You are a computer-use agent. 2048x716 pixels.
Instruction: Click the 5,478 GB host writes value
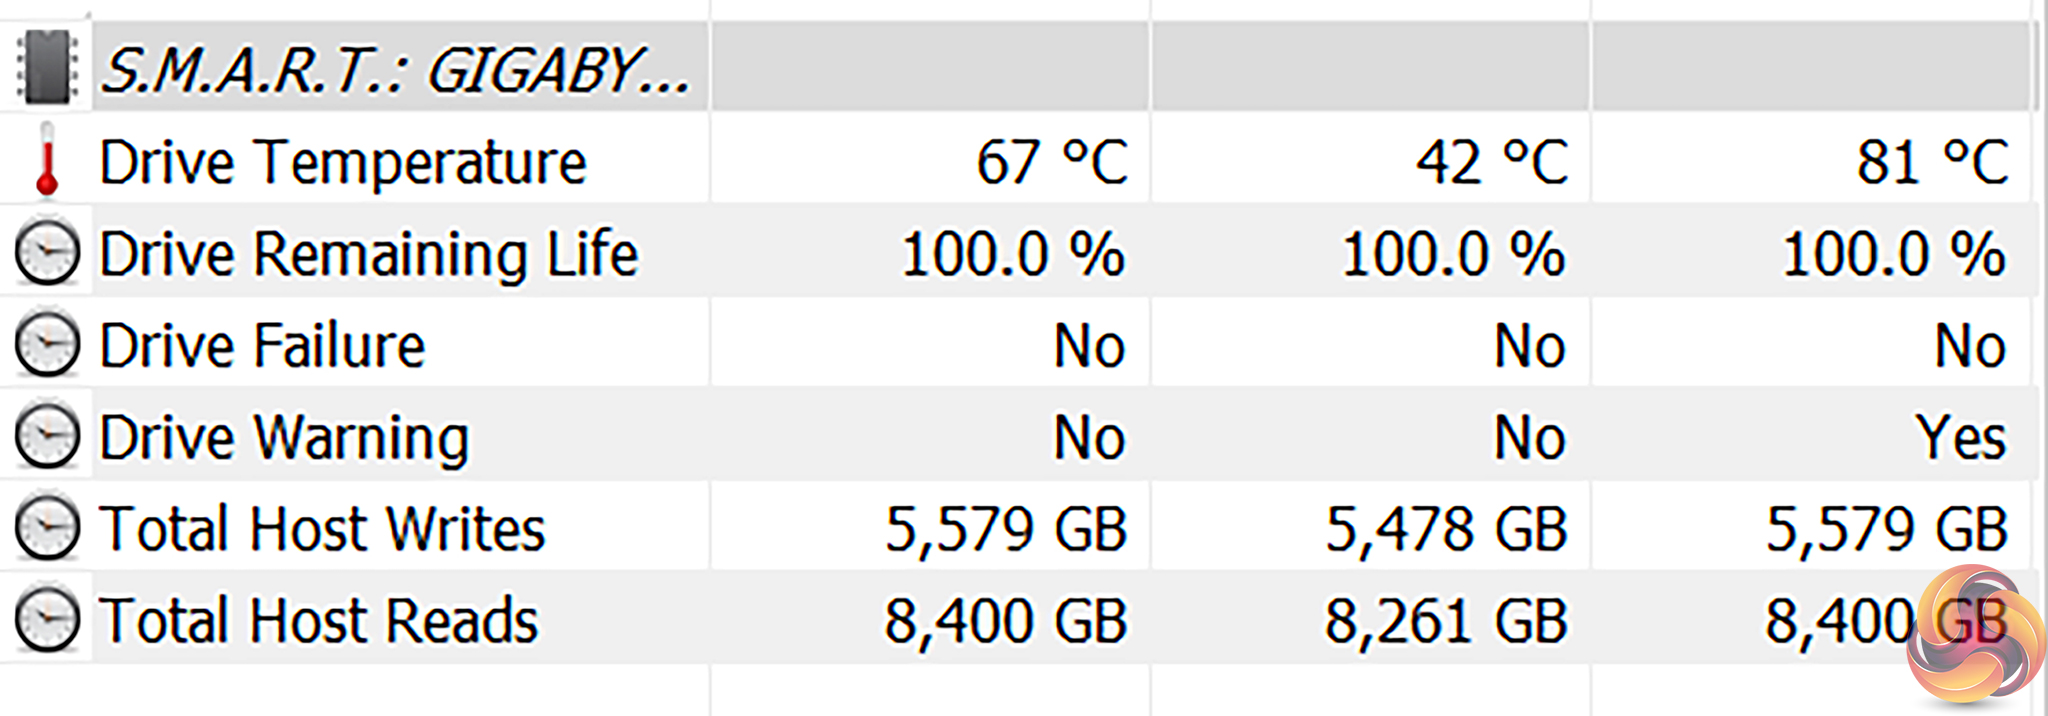[x=1446, y=529]
